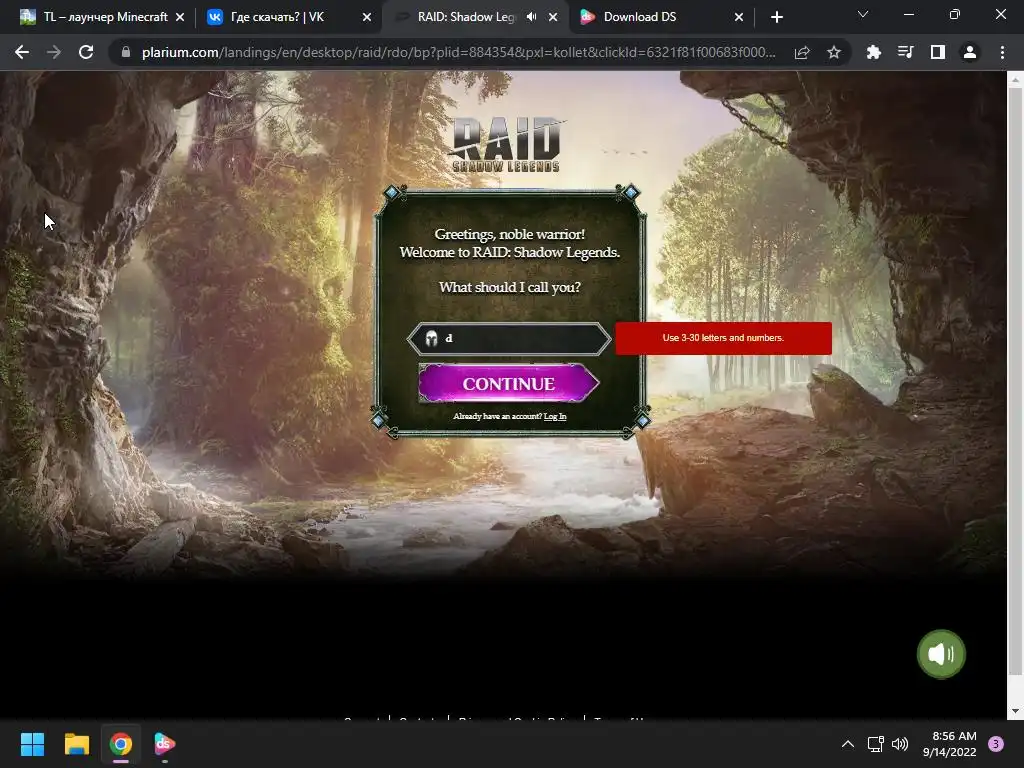View site information lock icon
The image size is (1024, 768).
point(126,52)
